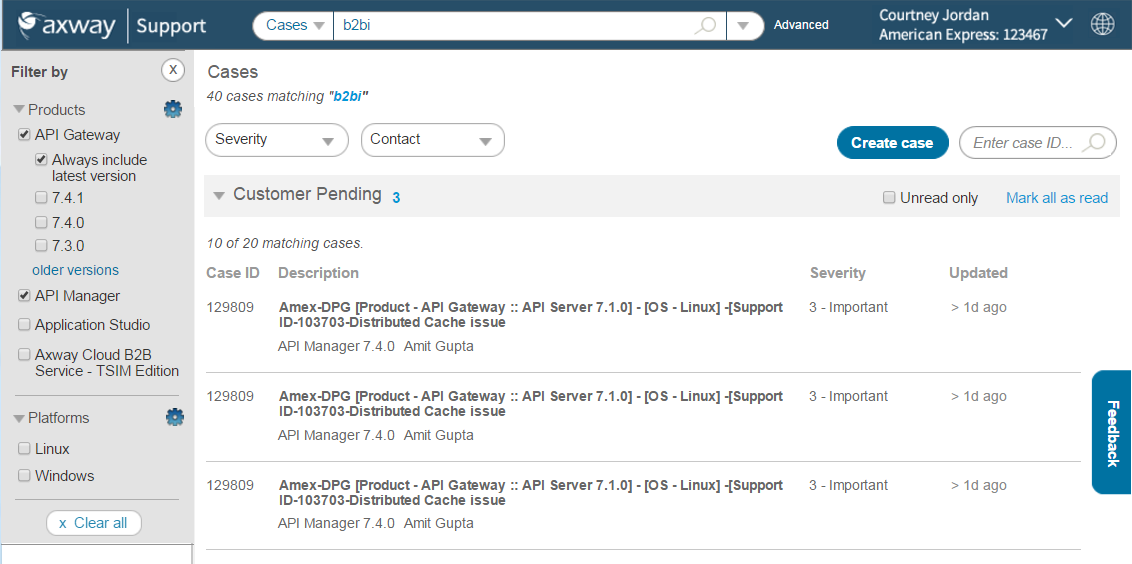Image resolution: width=1132 pixels, height=564 pixels.
Task: Check the Linux platform filter
Action: pos(24,449)
